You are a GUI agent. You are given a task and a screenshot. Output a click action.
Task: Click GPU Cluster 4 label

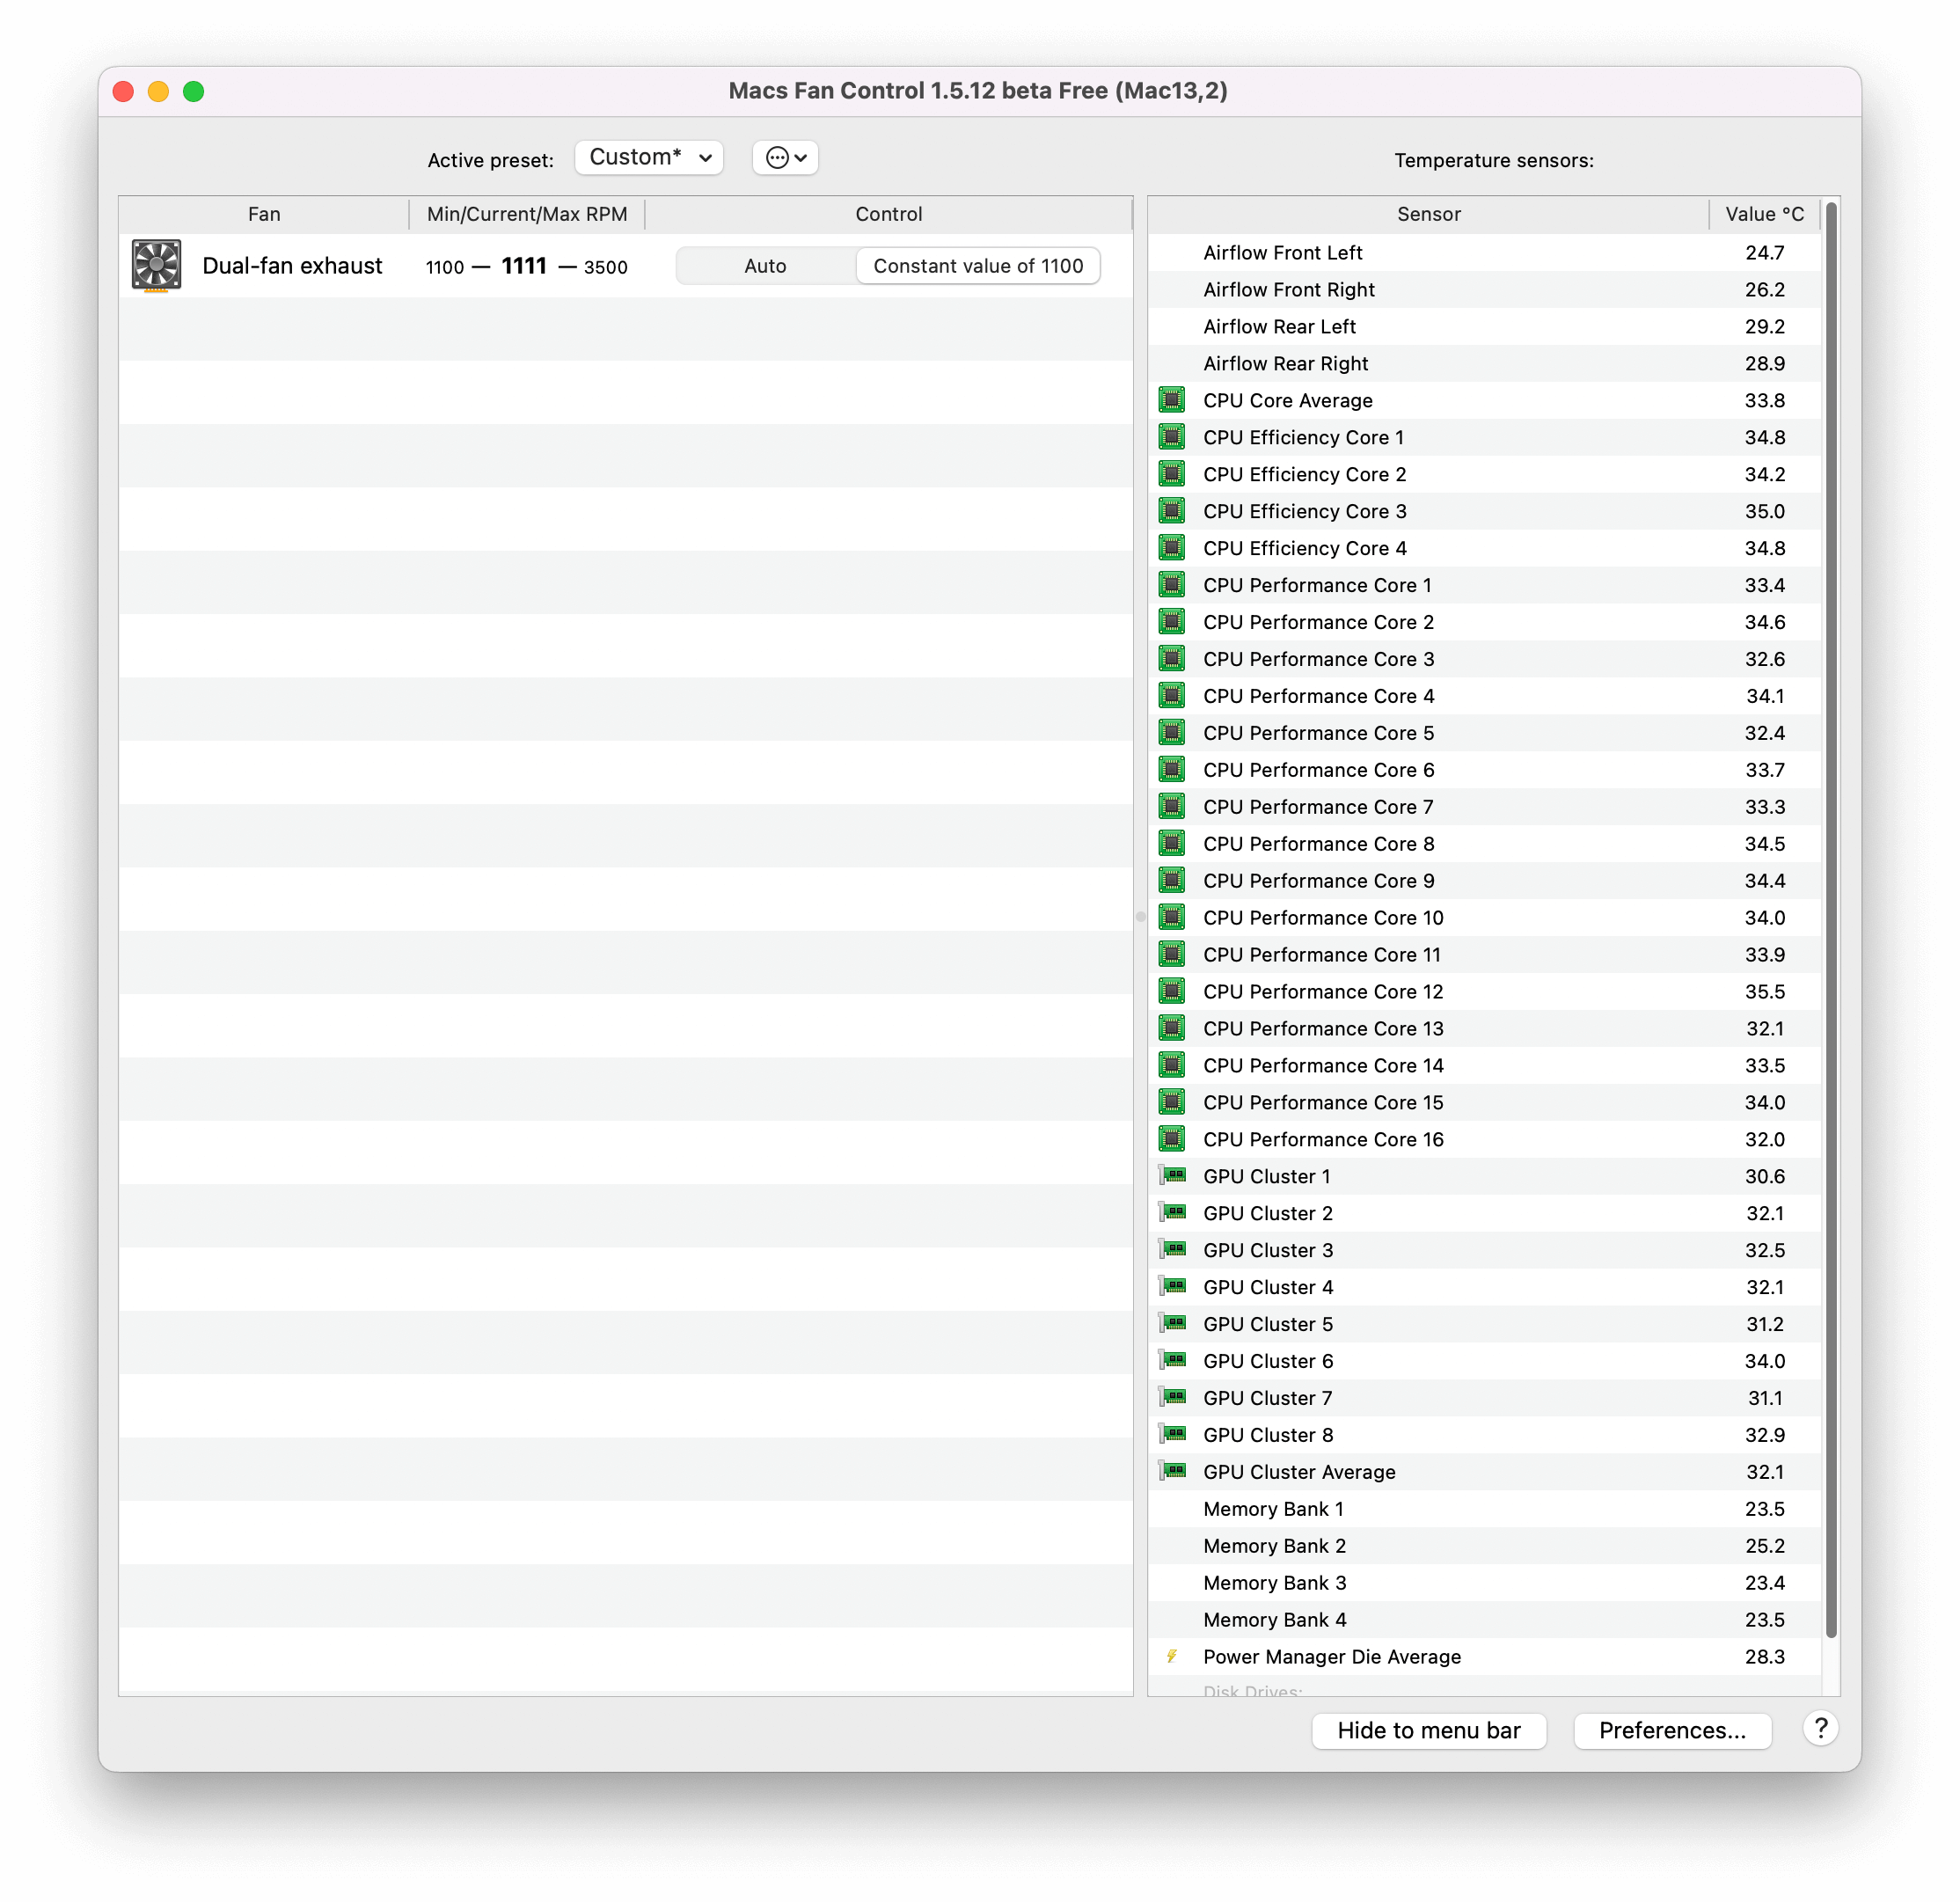[x=1268, y=1287]
